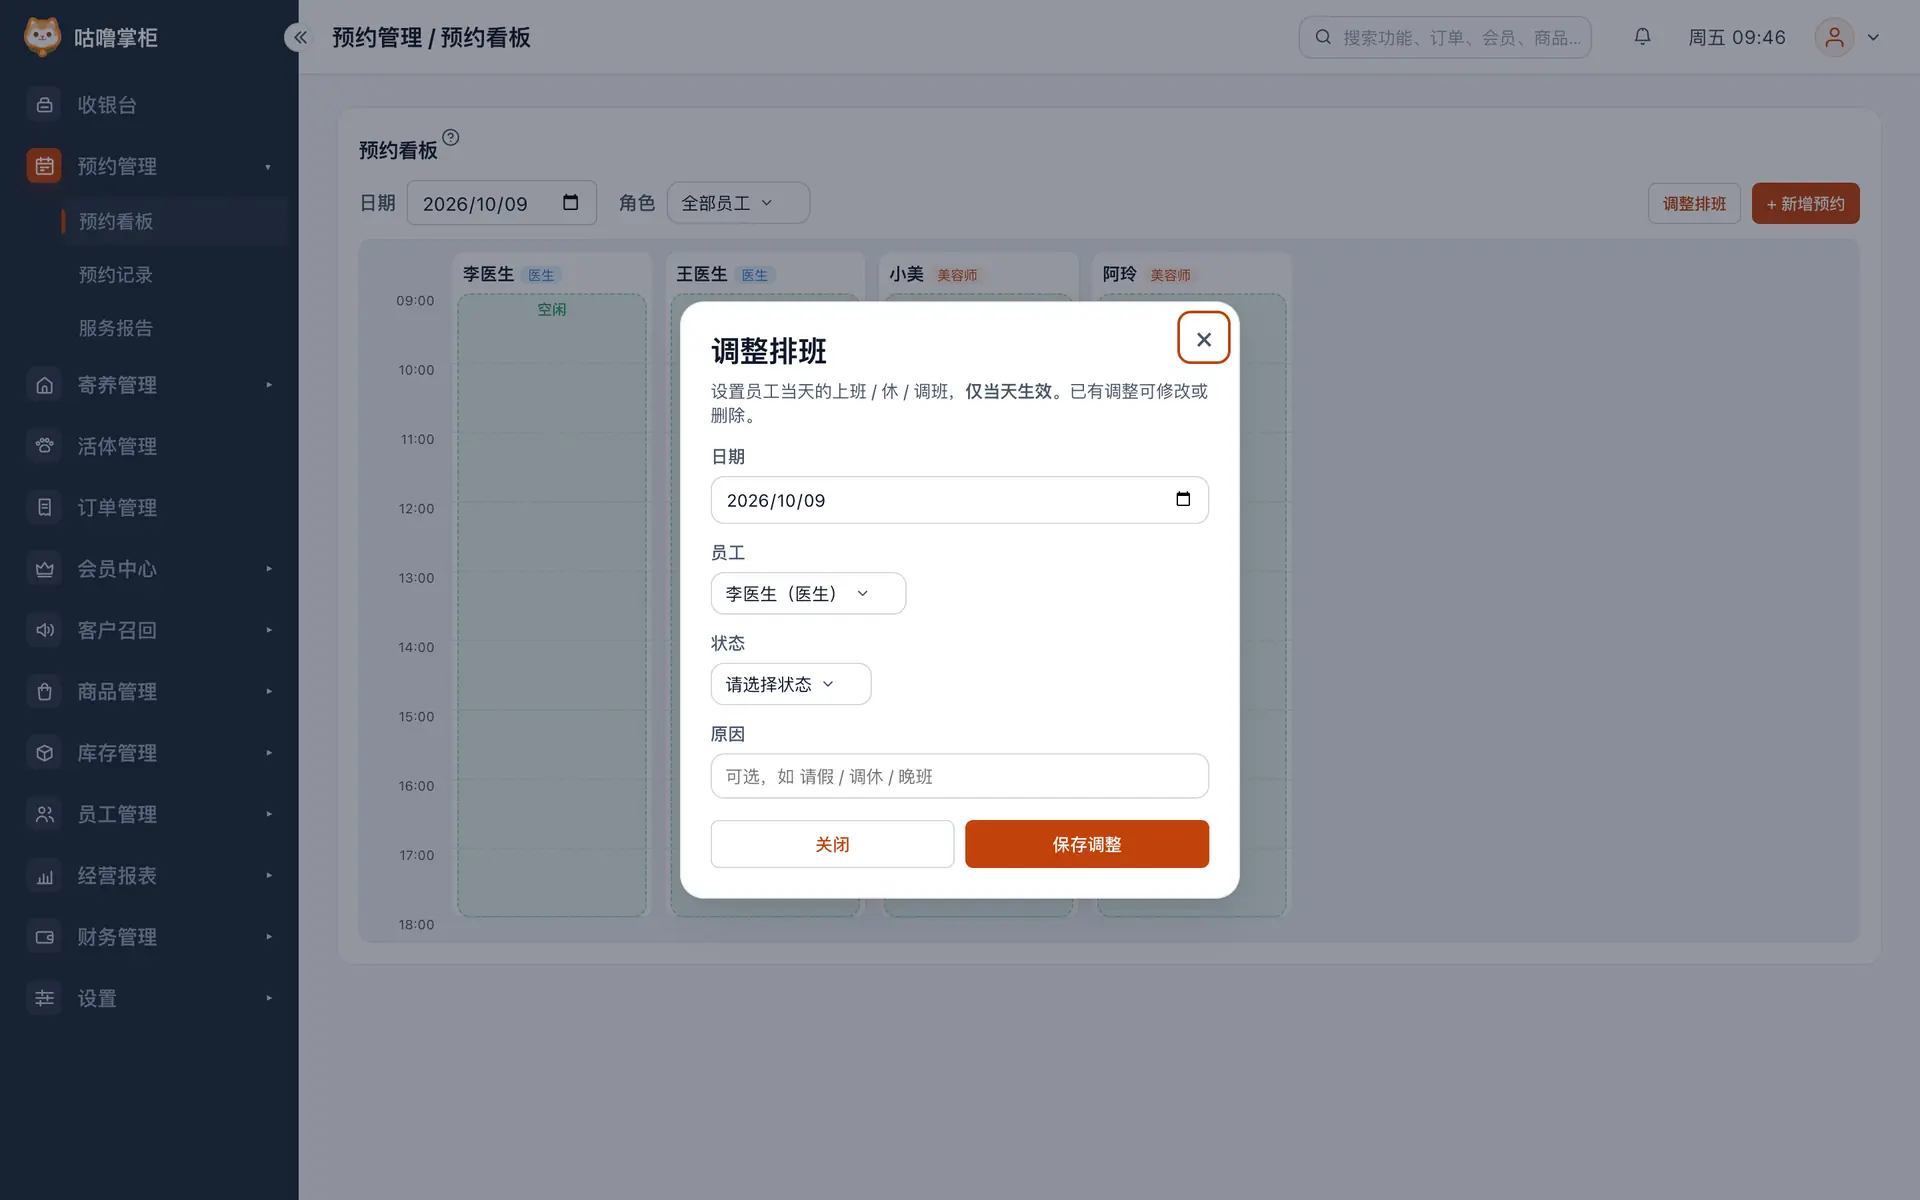This screenshot has width=1920, height=1200.
Task: Expand 设置 sidebar menu
Action: pyautogui.click(x=149, y=998)
